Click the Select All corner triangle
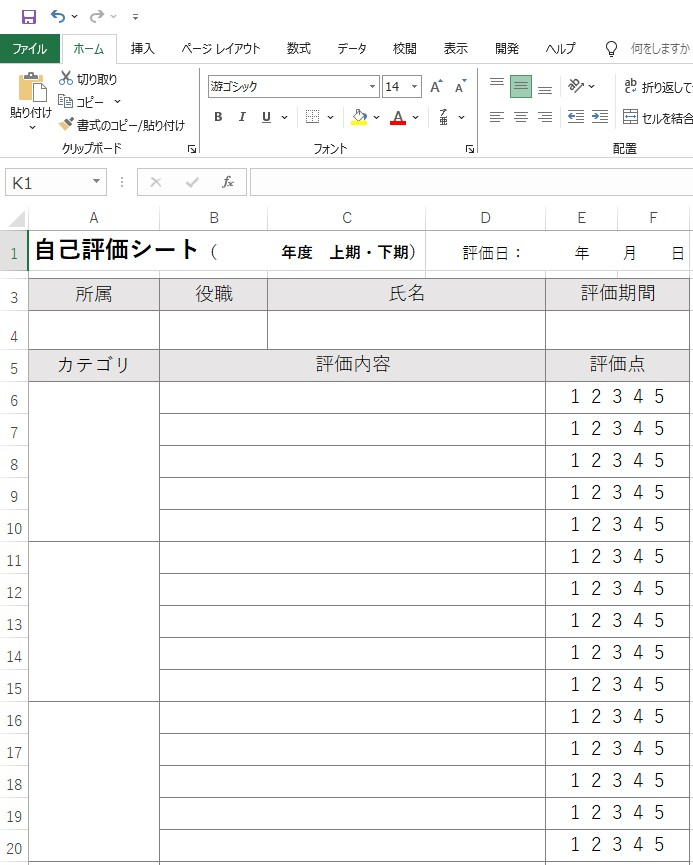This screenshot has width=693, height=865. pos(17,218)
